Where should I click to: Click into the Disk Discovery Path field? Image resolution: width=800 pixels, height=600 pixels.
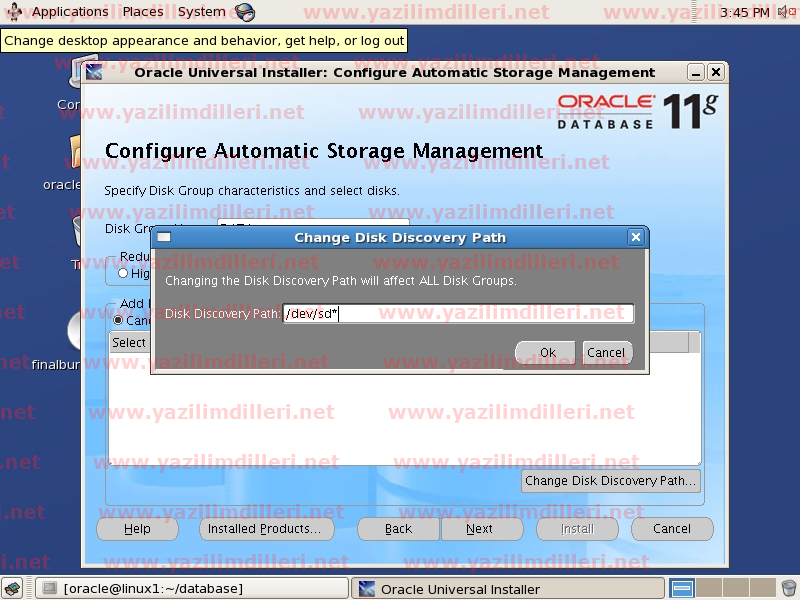point(458,314)
